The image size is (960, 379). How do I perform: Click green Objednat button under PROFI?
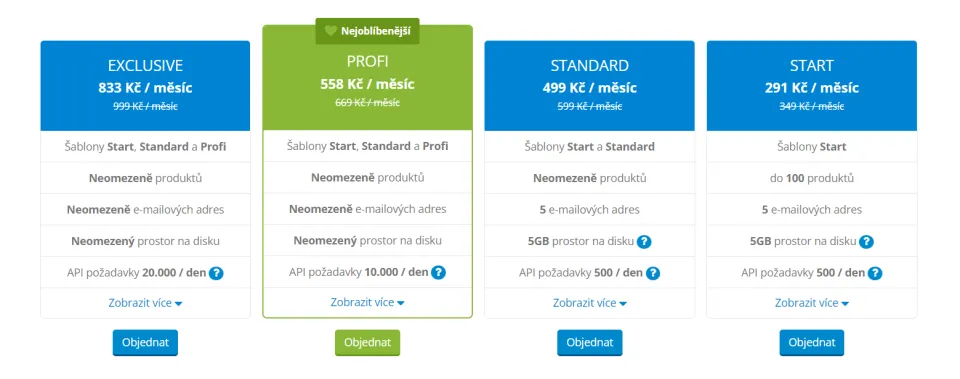click(367, 343)
